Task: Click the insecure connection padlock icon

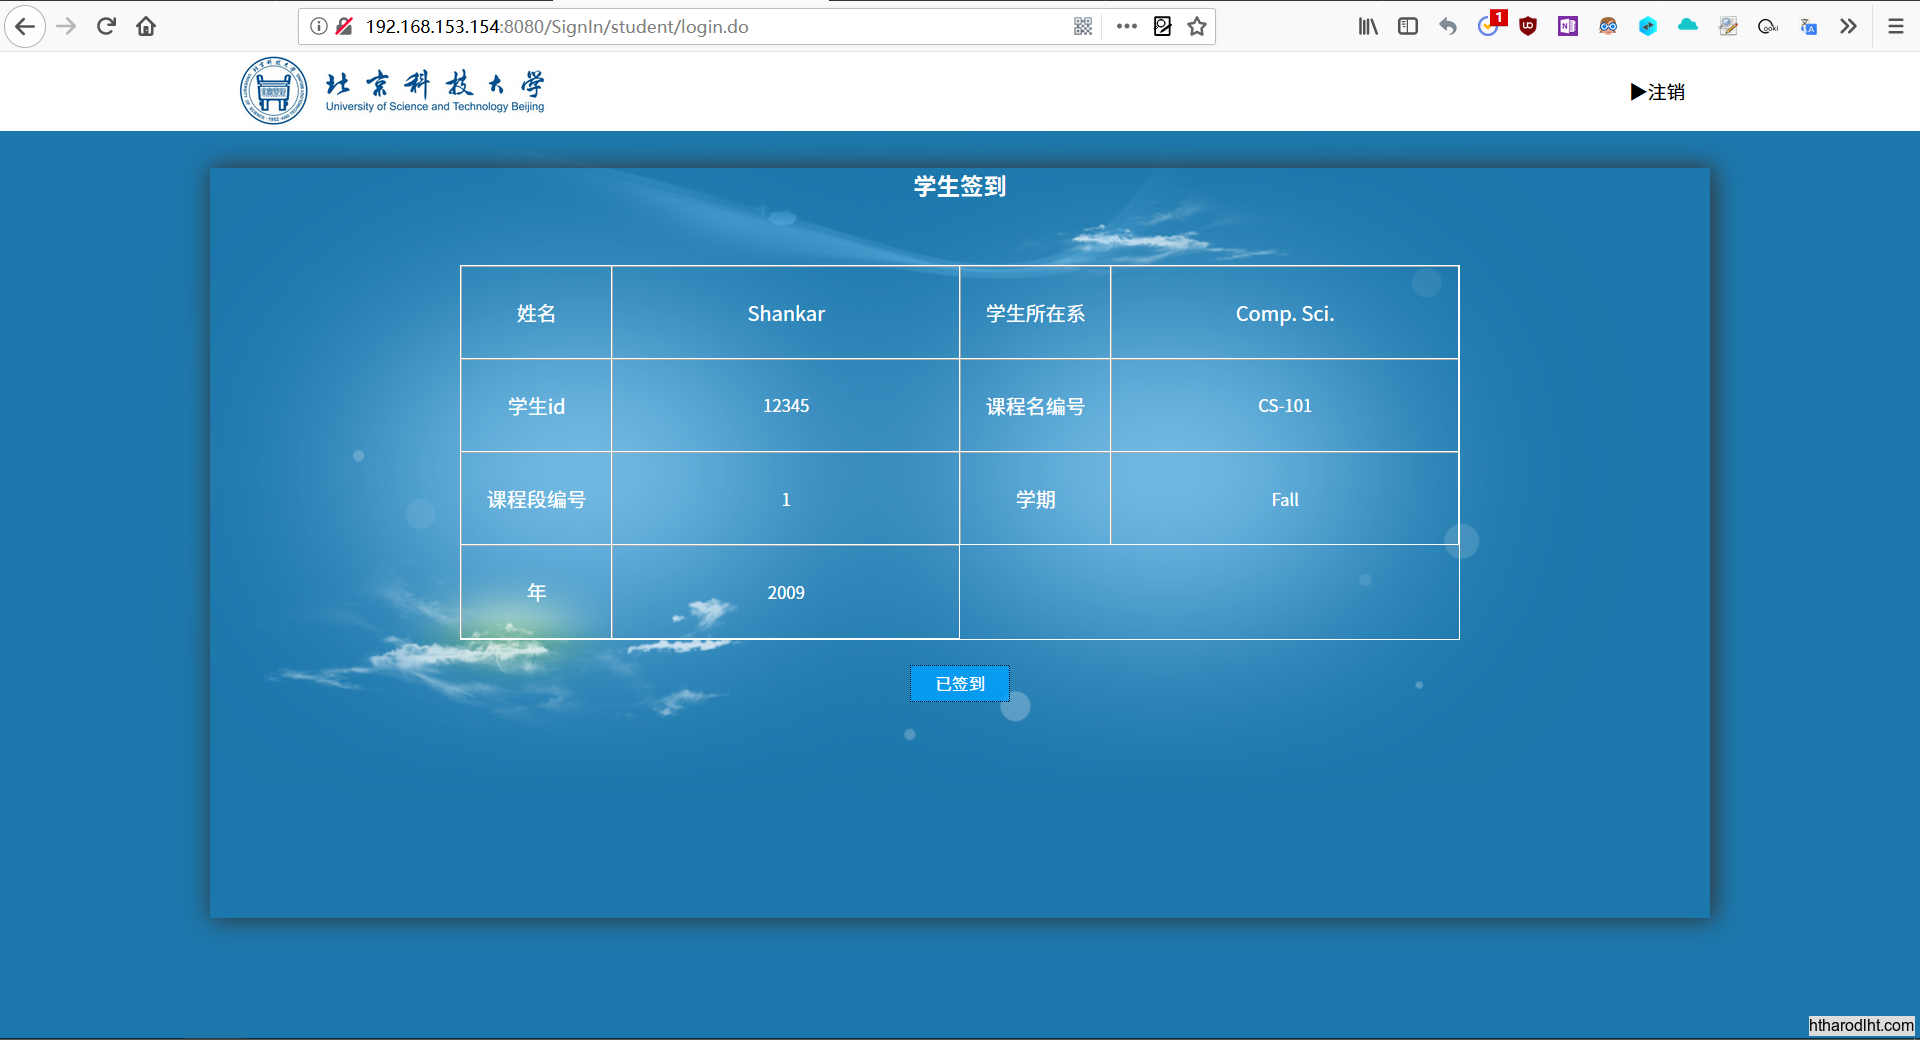Action: click(344, 27)
